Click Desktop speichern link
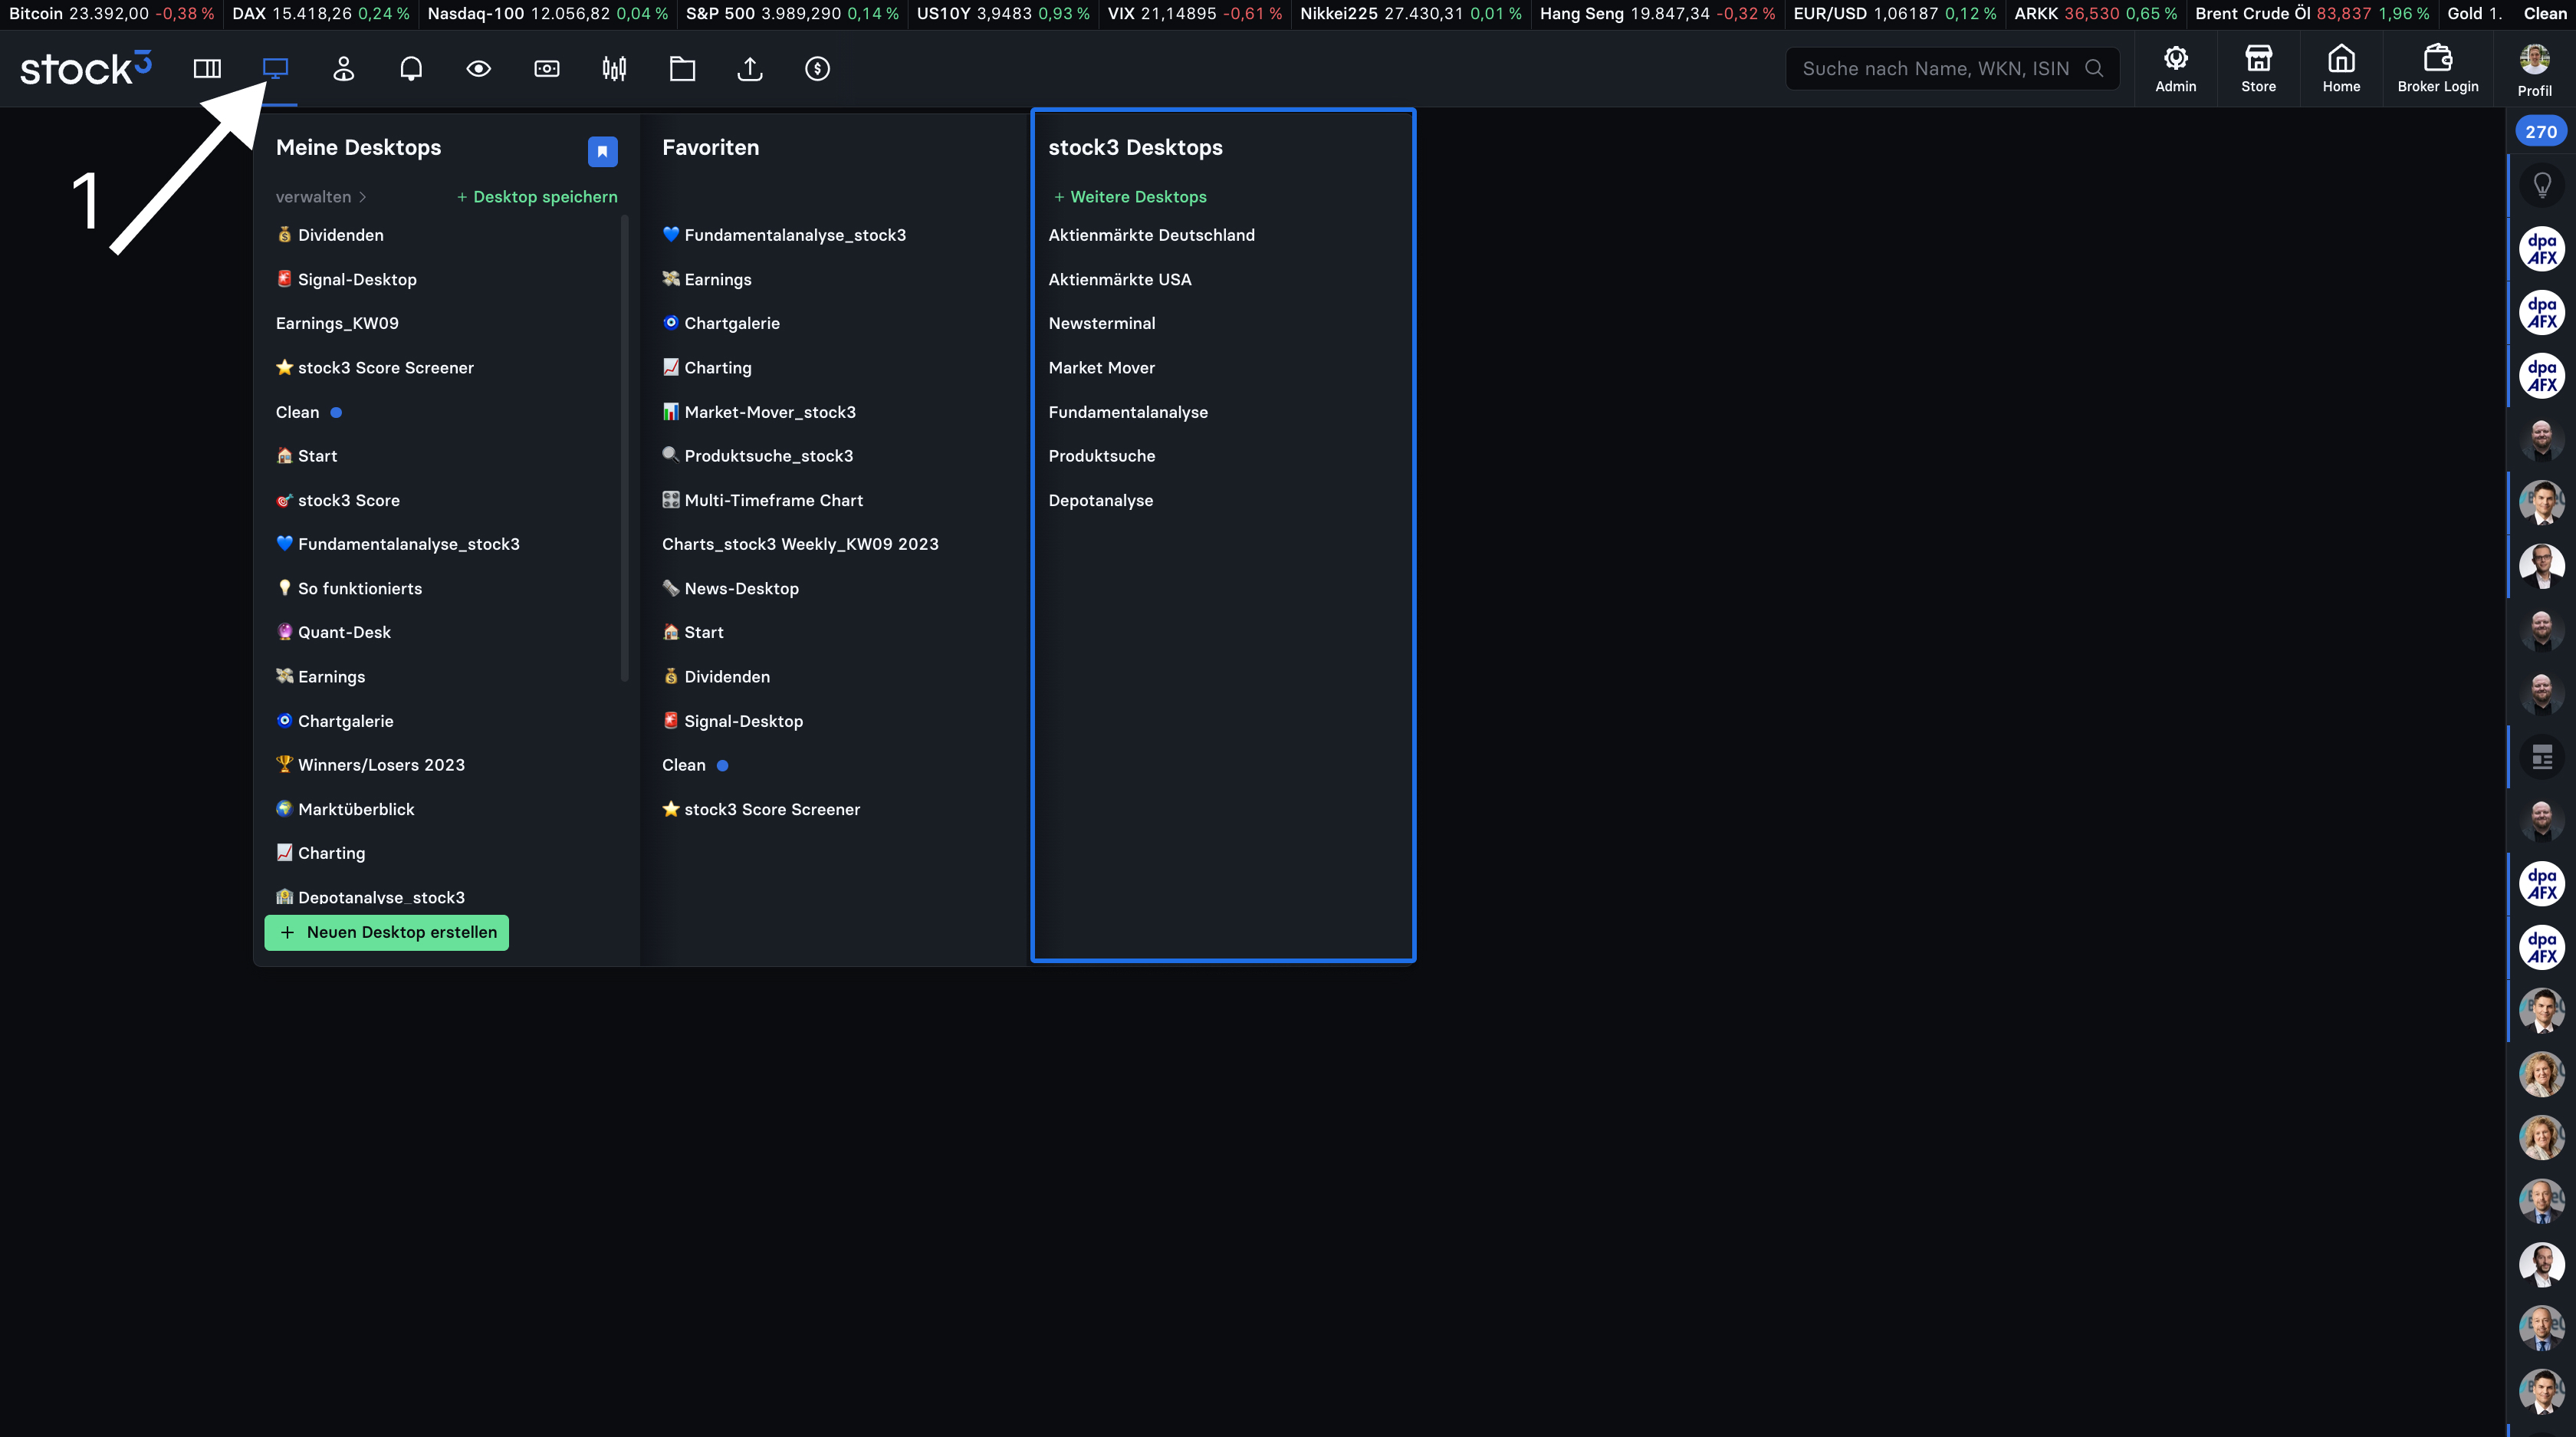This screenshot has width=2576, height=1437. coord(537,197)
